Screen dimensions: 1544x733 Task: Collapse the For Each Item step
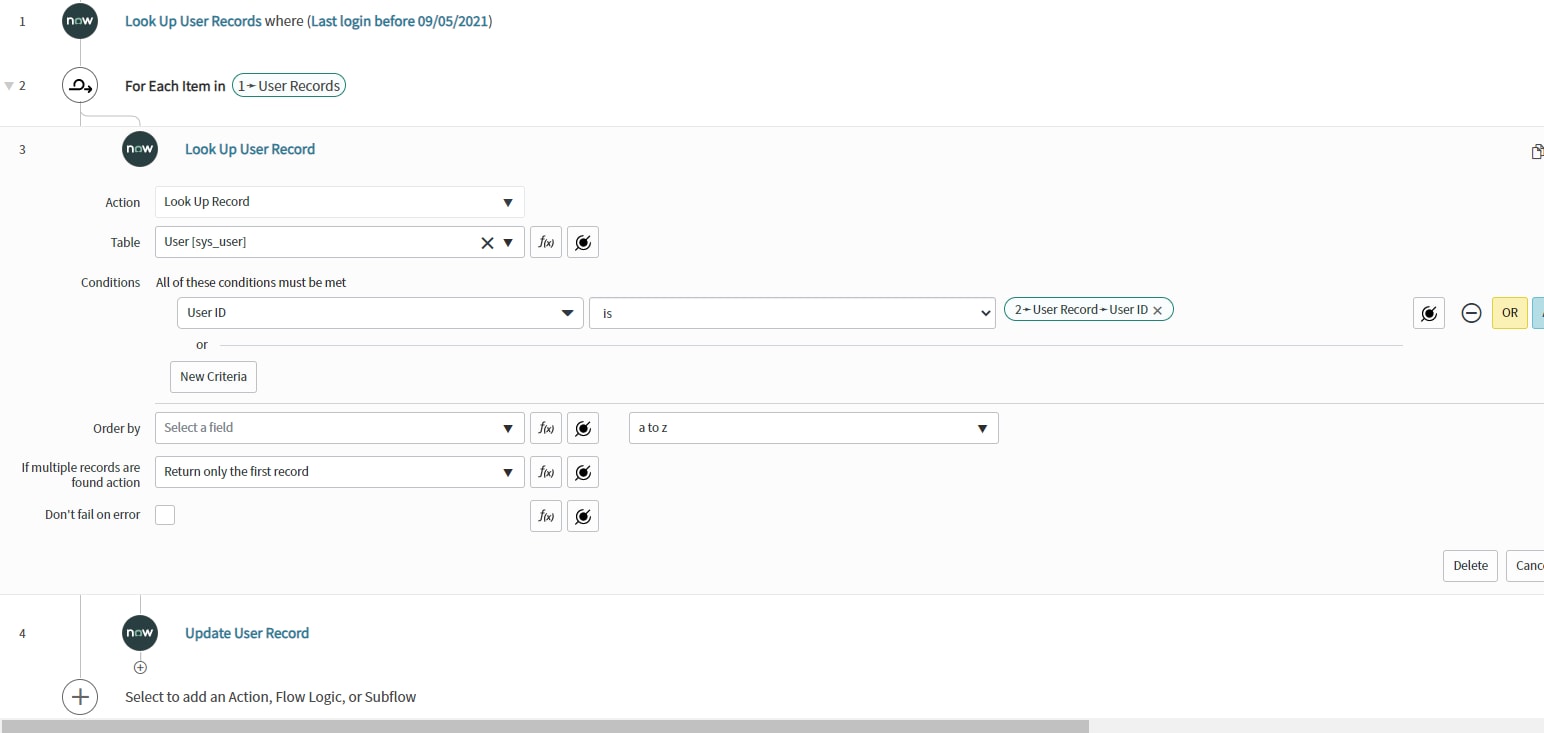point(9,85)
